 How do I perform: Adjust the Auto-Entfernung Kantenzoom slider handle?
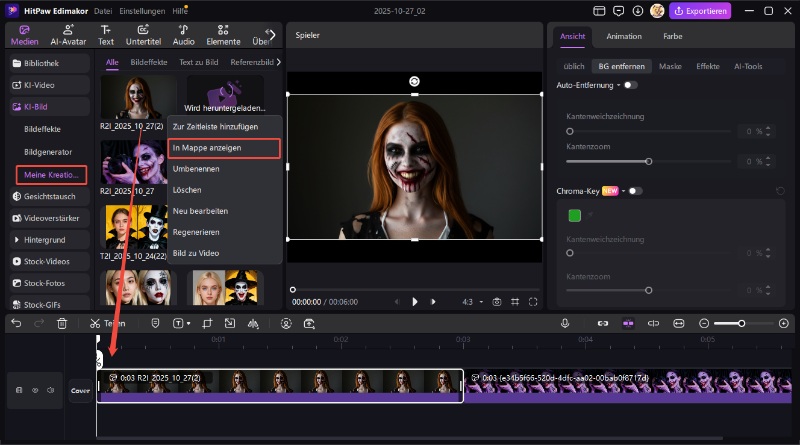coord(648,161)
